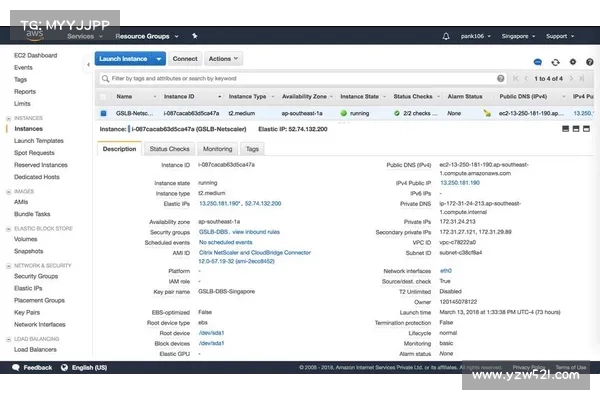Click the search filter help icon
Screen dimensions: 600x400
click(501, 78)
